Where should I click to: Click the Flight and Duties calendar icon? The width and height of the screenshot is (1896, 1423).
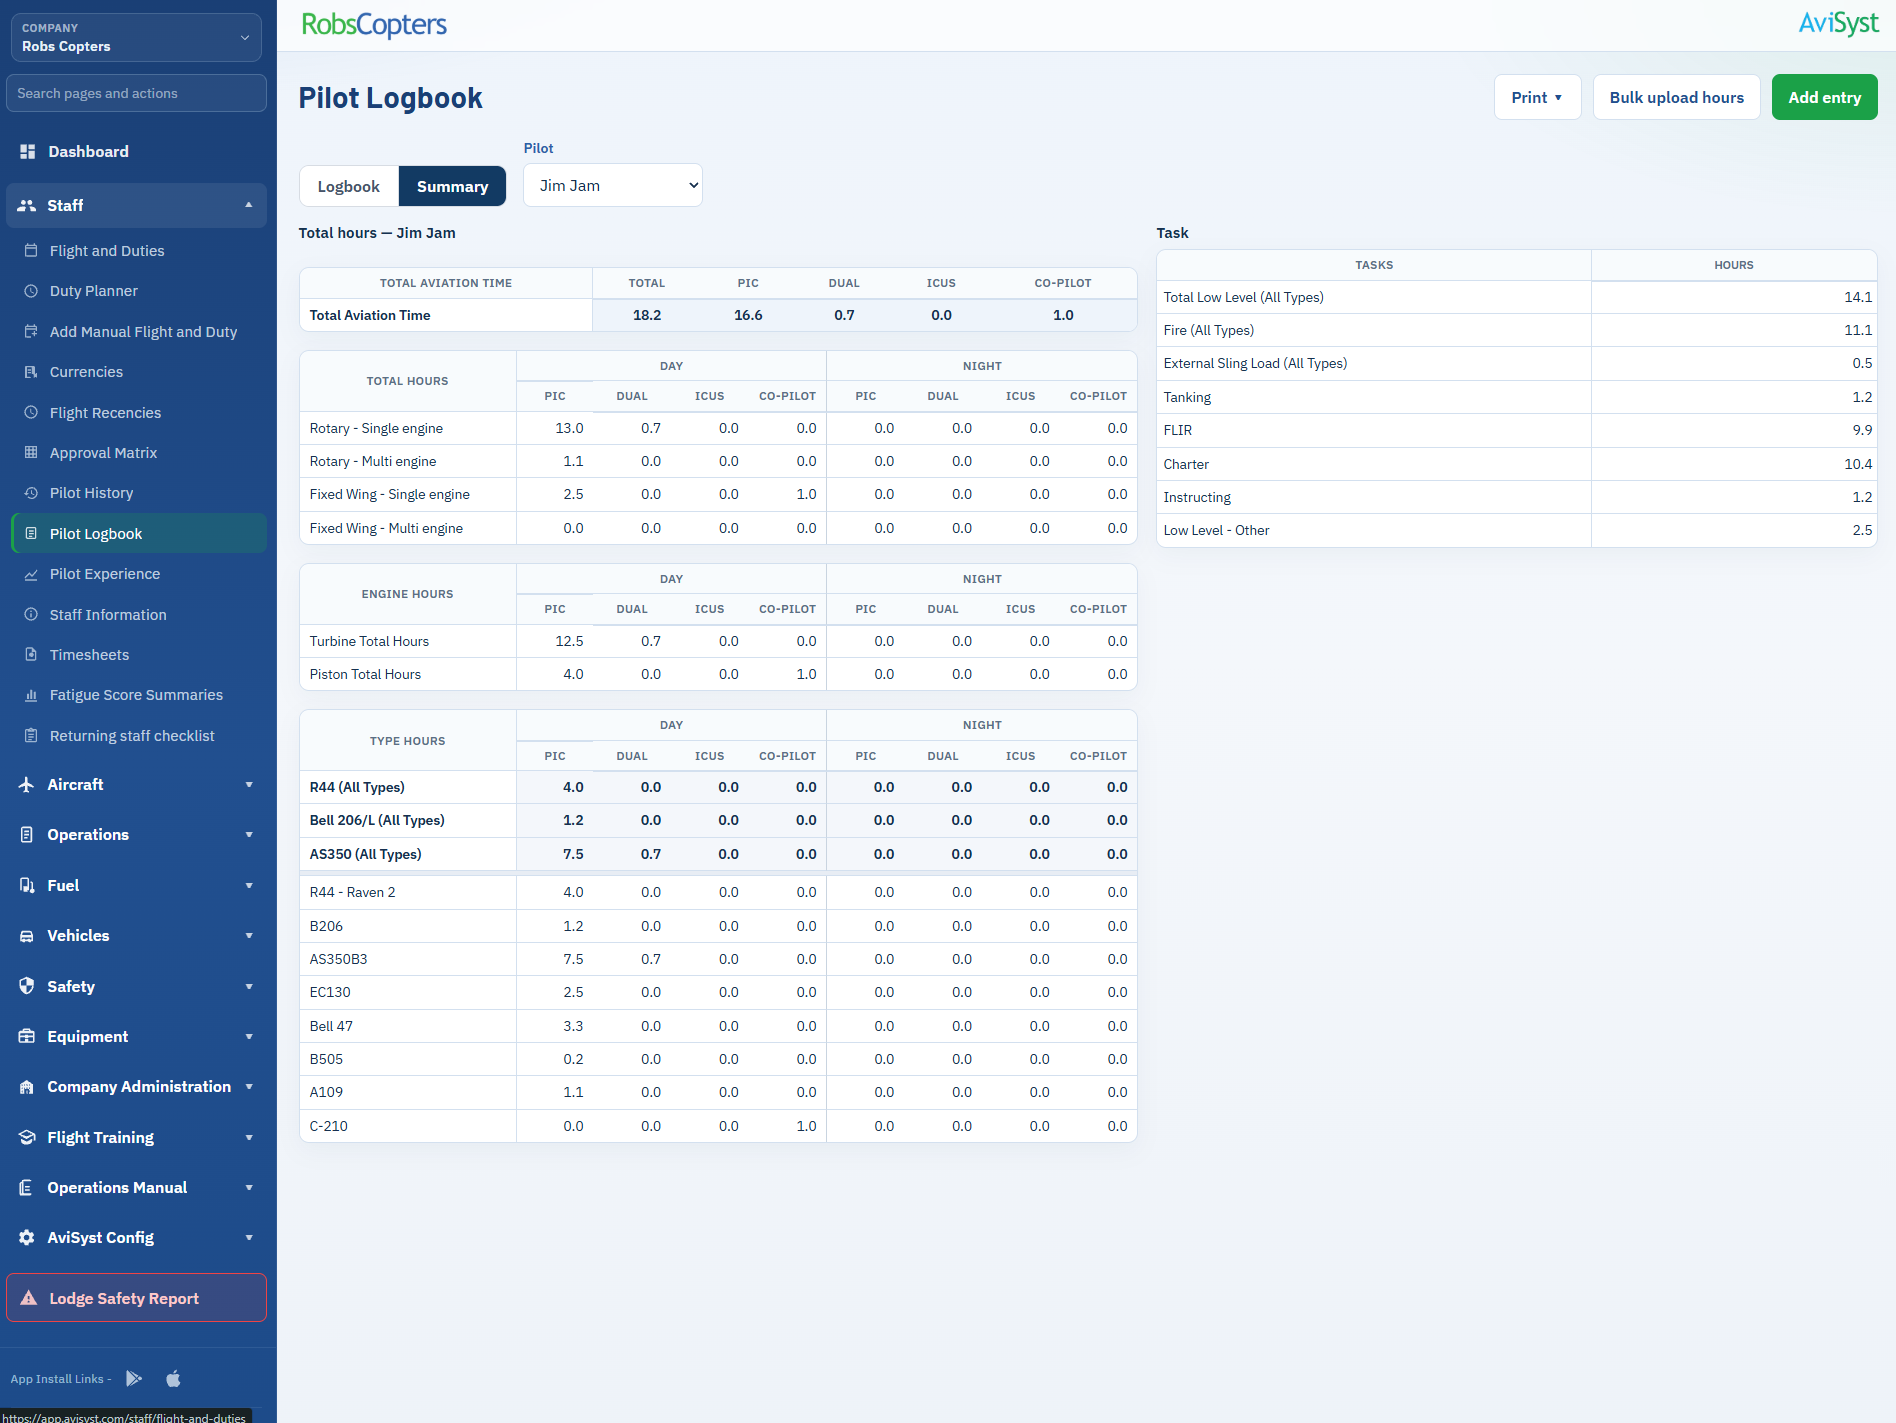(31, 250)
